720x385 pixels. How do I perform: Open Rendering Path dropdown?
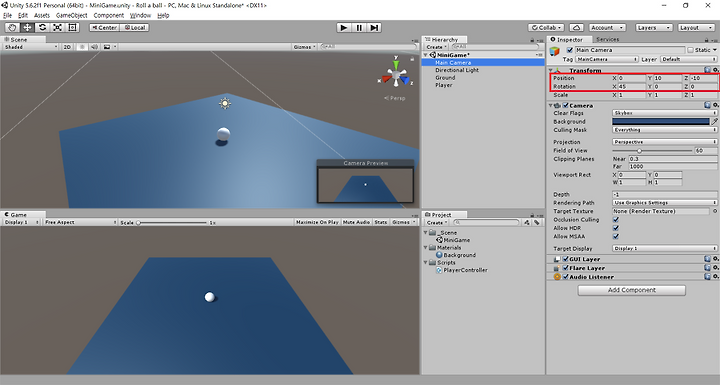tap(664, 203)
